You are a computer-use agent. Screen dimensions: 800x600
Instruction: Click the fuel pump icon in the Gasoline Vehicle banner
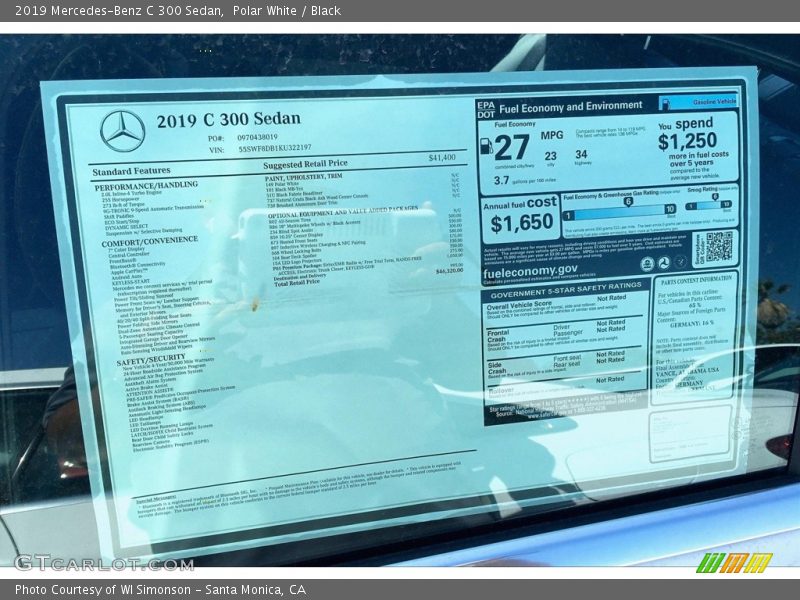(666, 103)
